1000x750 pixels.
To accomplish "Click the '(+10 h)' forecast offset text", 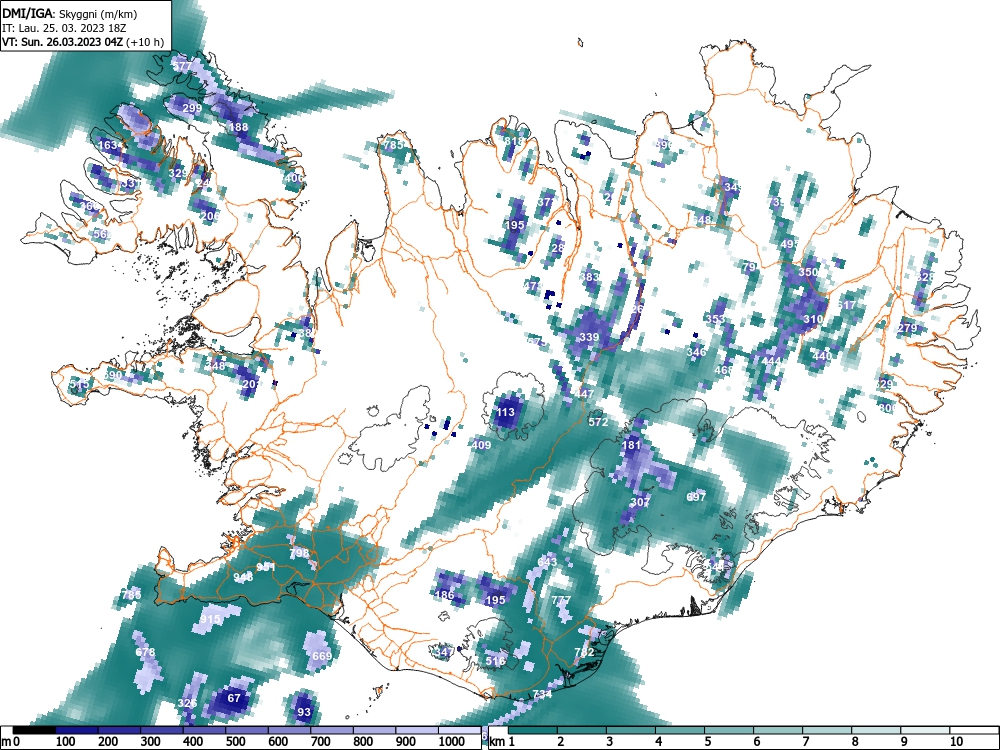I will click(x=145, y=43).
